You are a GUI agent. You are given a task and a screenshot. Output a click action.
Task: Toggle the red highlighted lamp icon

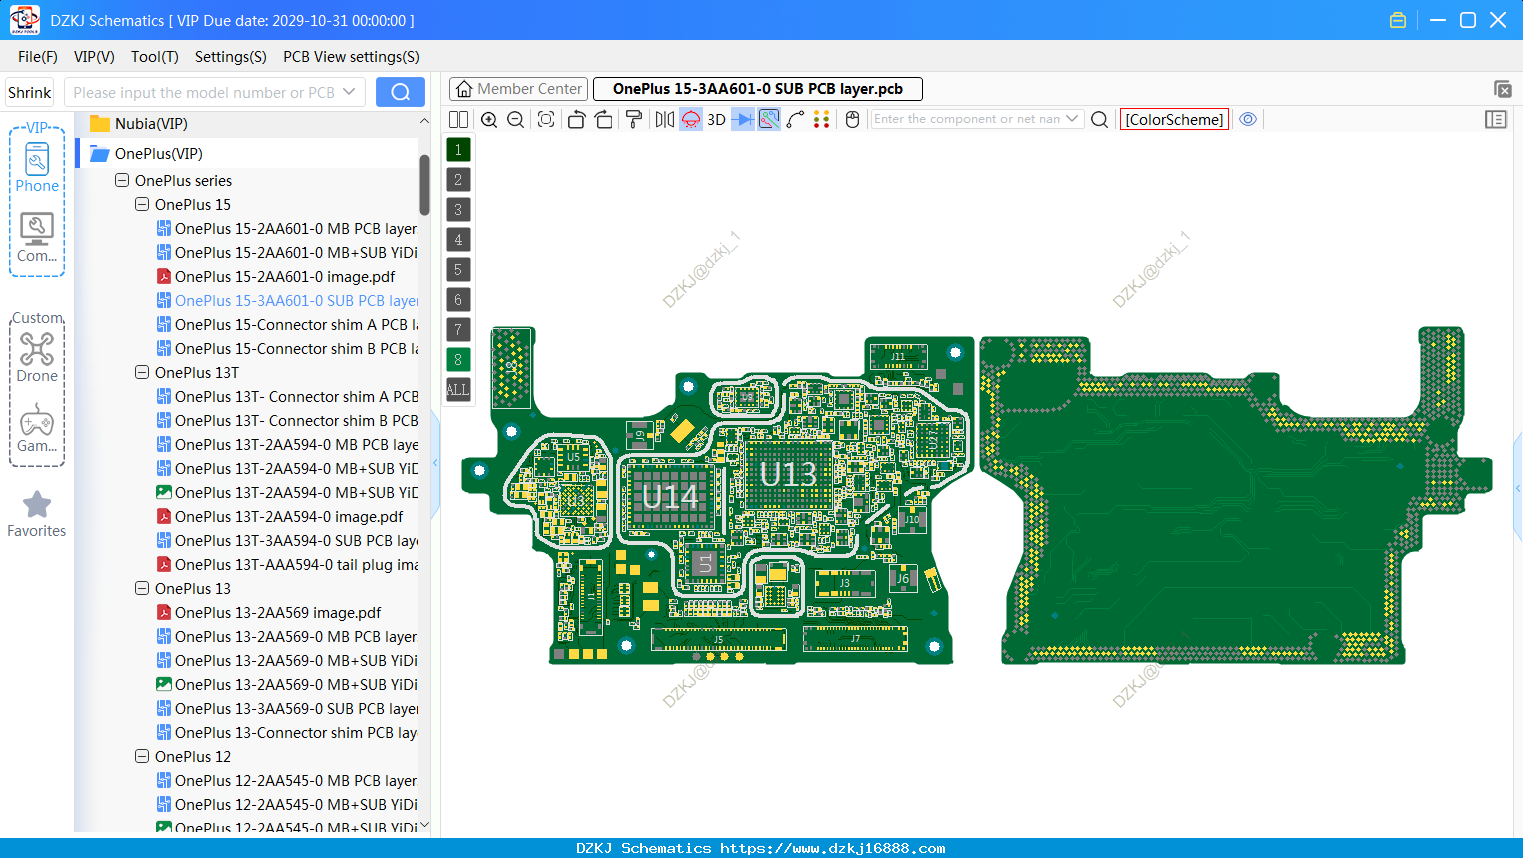(x=691, y=119)
